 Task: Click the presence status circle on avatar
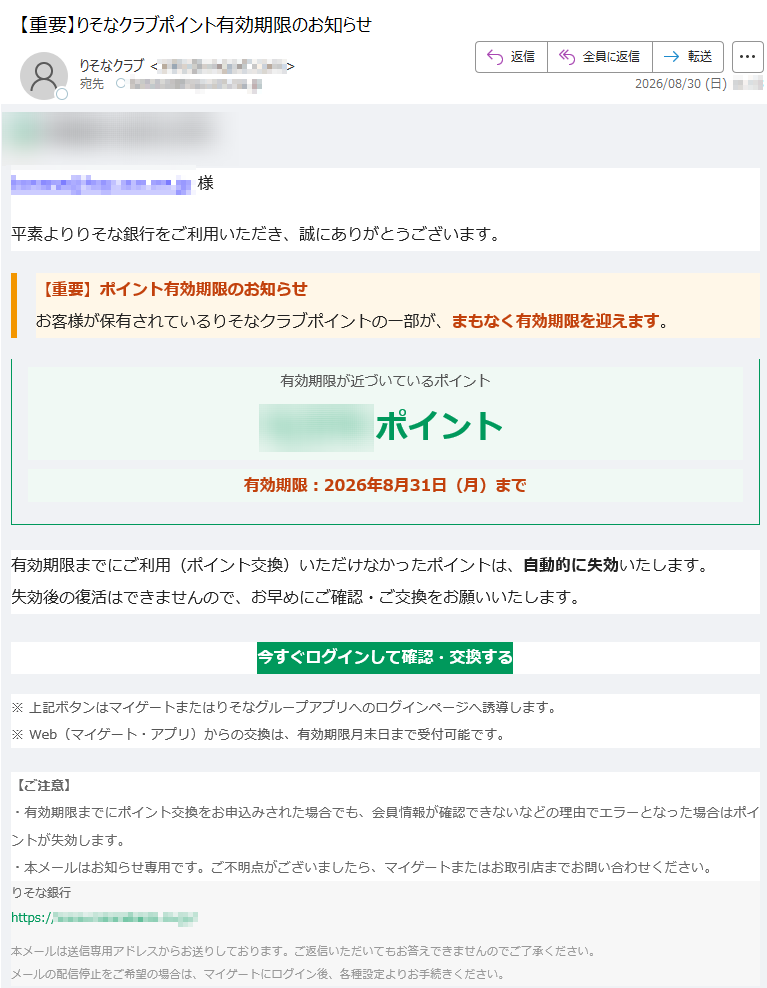62,94
